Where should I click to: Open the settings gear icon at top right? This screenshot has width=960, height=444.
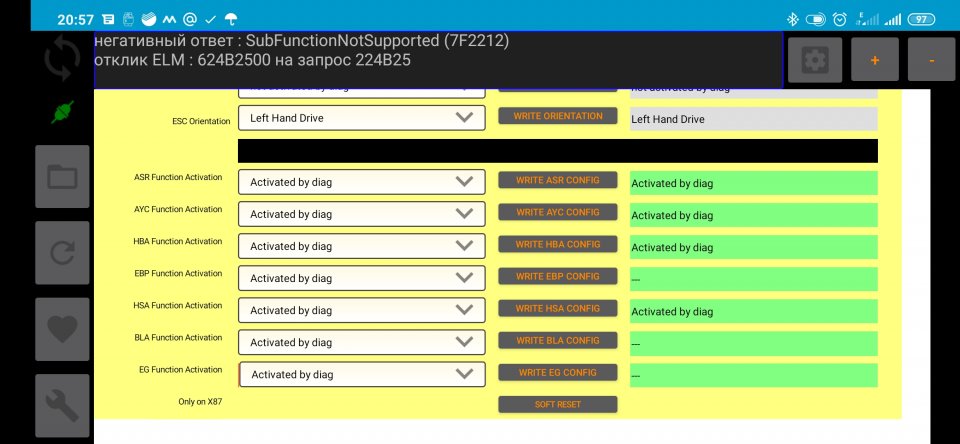point(815,60)
